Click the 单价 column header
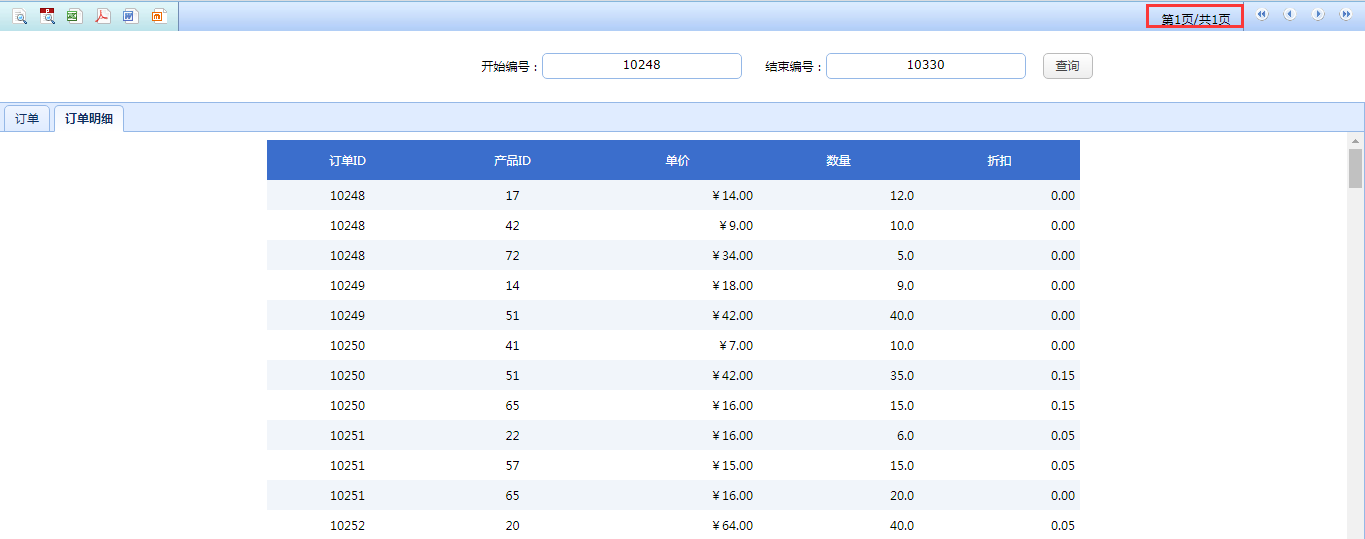Screen dimensions: 1365x539 tap(677, 161)
